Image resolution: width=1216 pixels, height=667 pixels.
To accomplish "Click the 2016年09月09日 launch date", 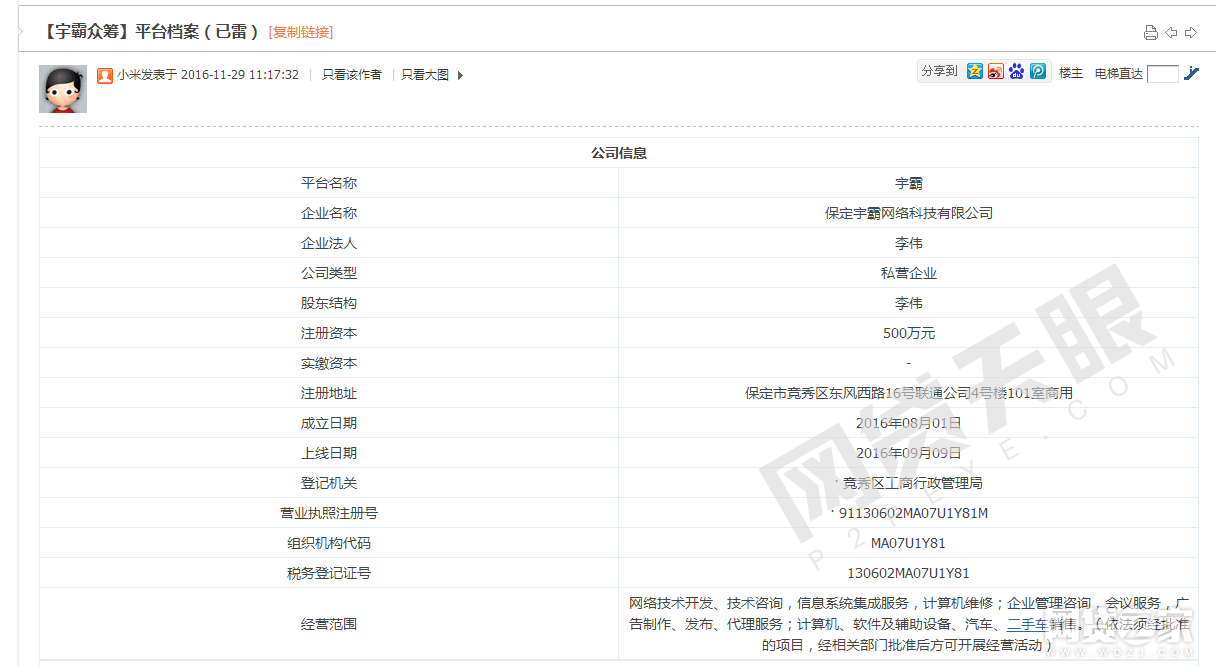I will pyautogui.click(x=909, y=453).
